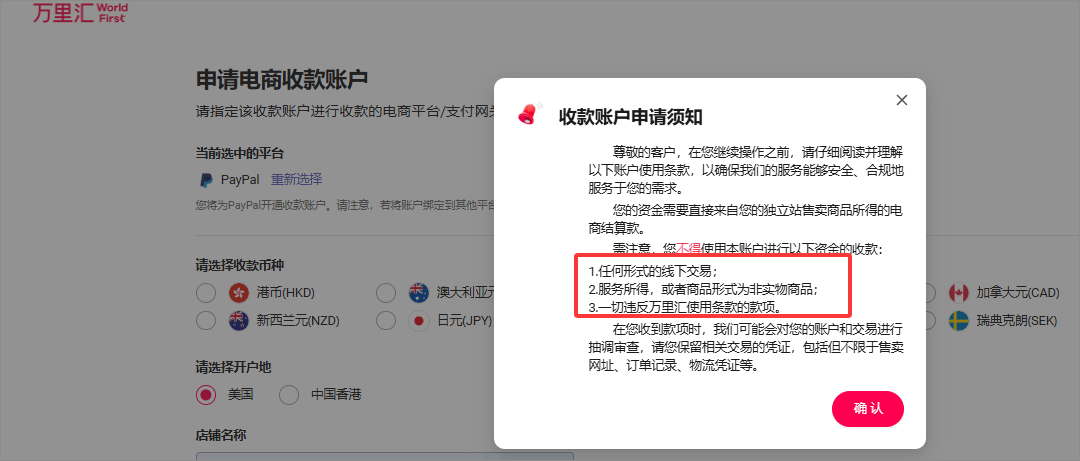Image resolution: width=1080 pixels, height=461 pixels.
Task: Click the PayPal logo icon
Action: click(x=206, y=181)
